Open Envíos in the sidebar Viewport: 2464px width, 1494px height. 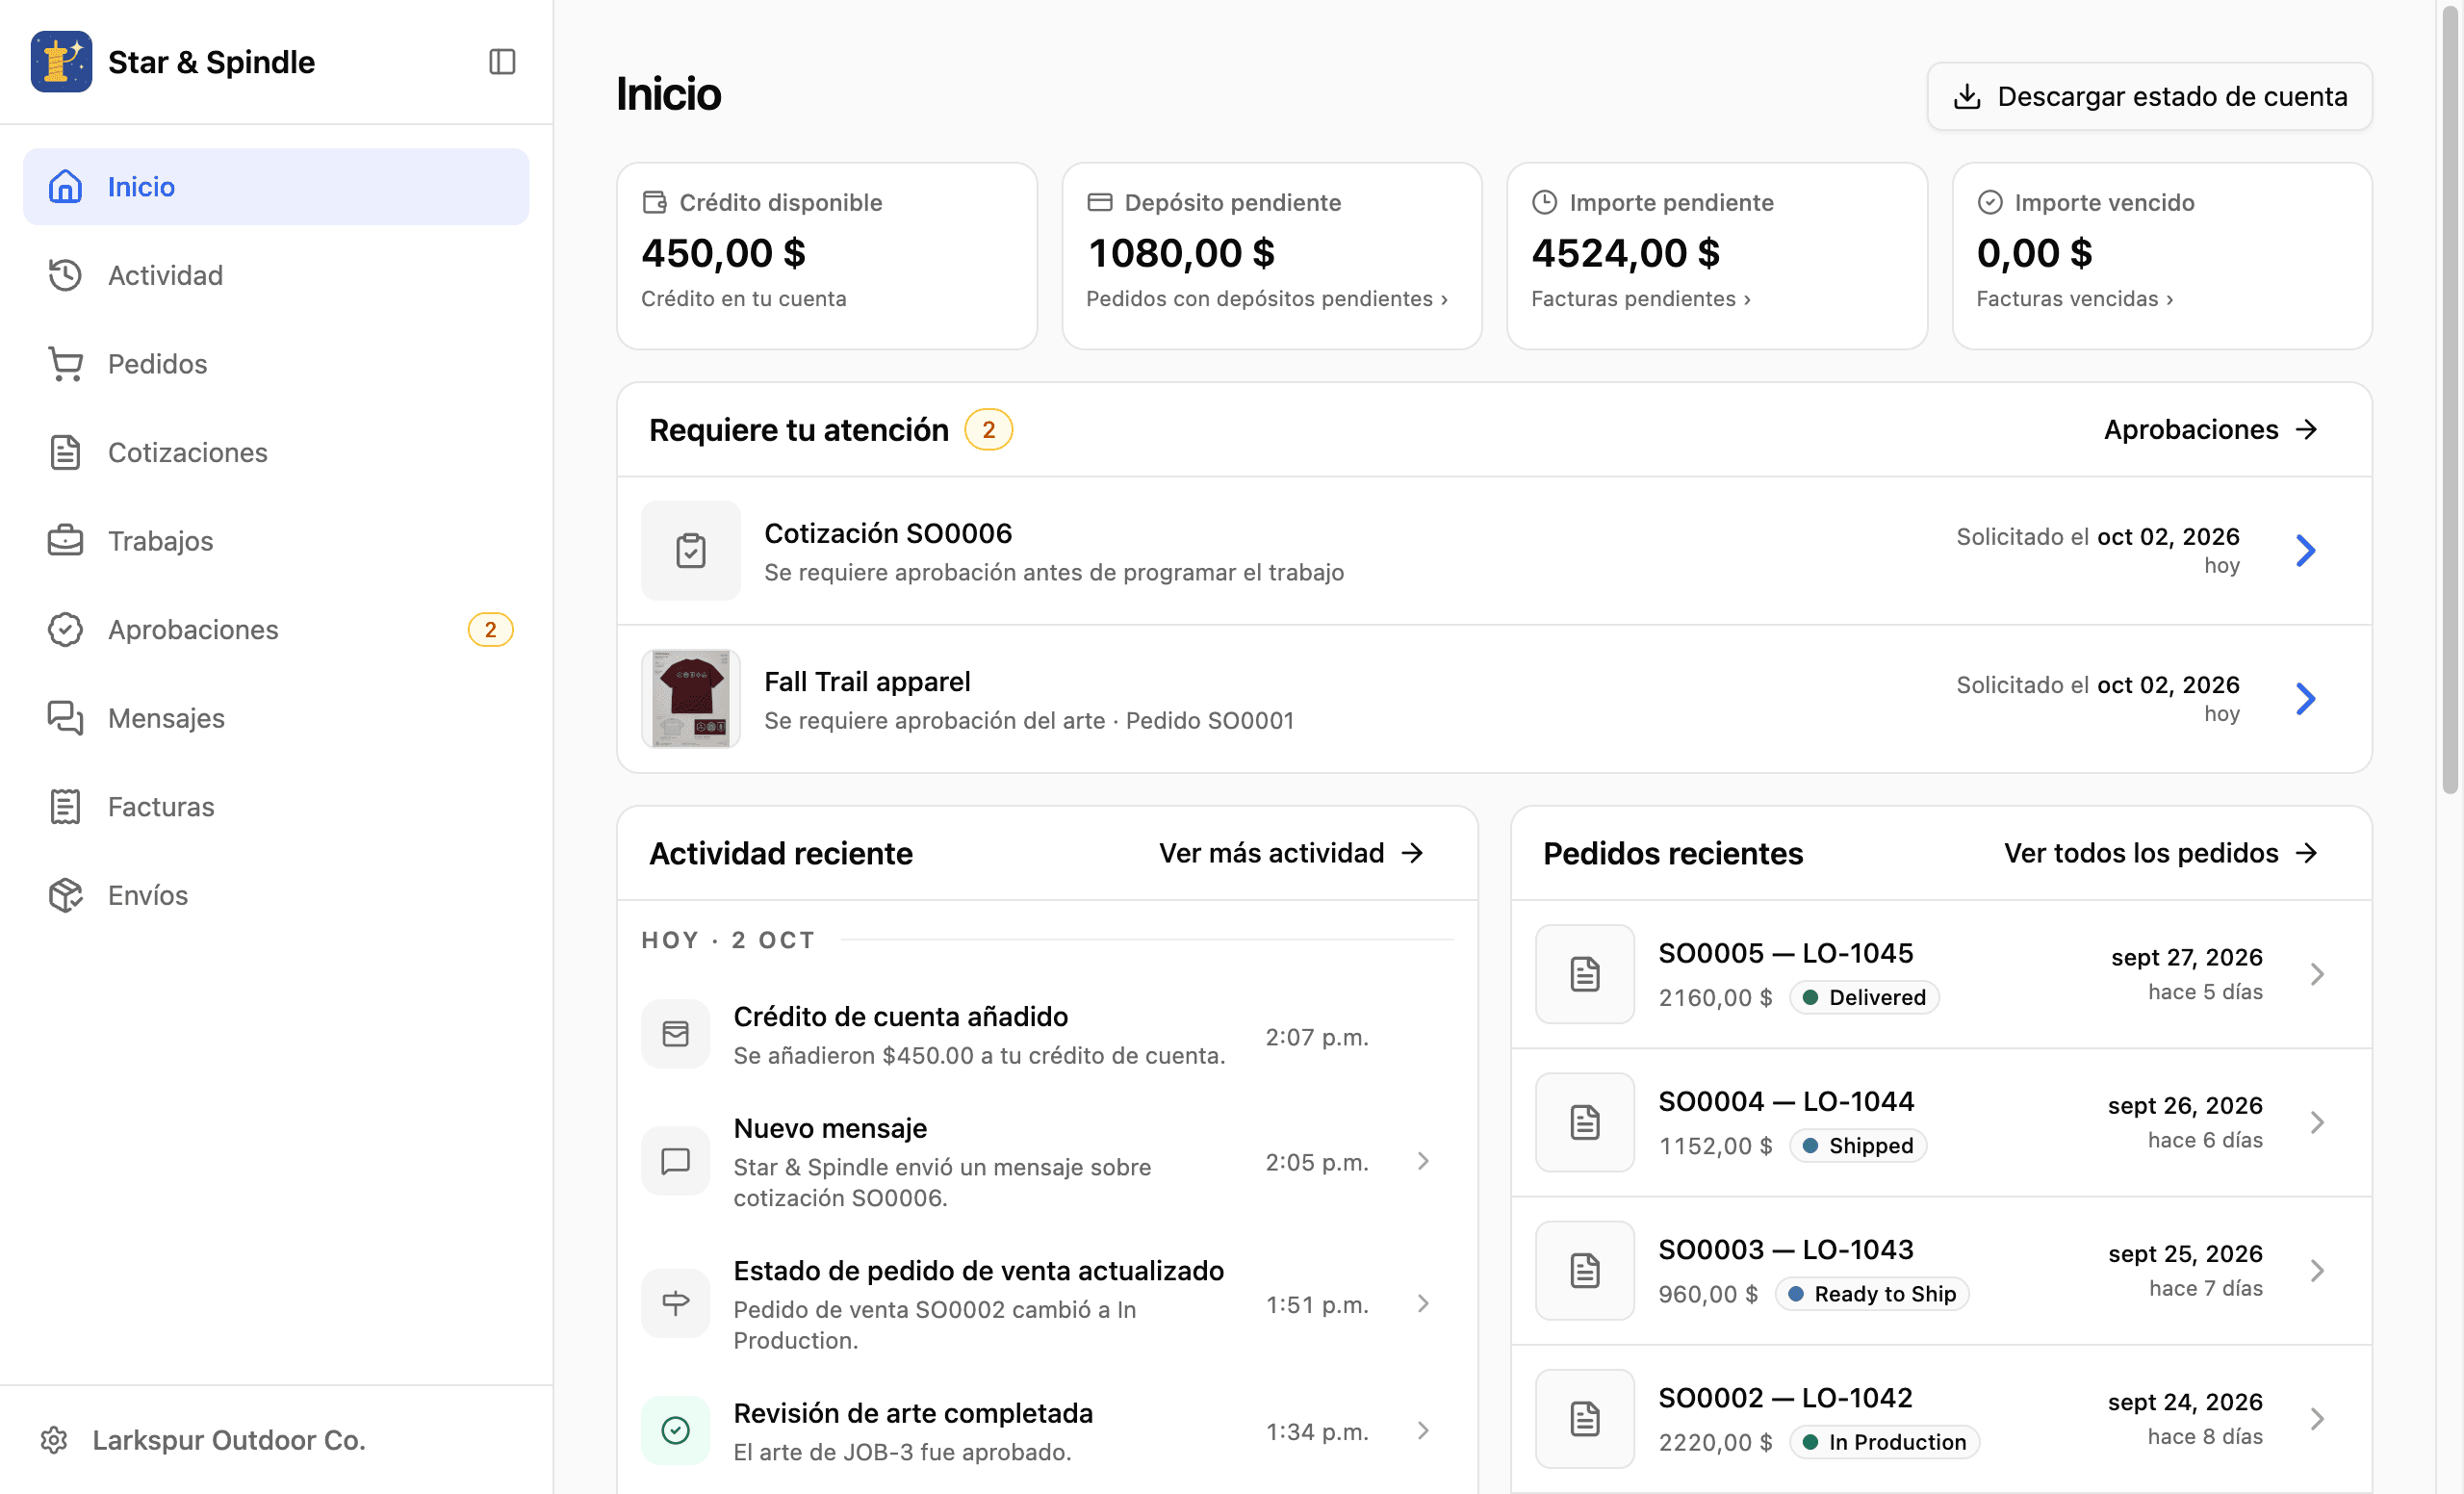(276, 895)
